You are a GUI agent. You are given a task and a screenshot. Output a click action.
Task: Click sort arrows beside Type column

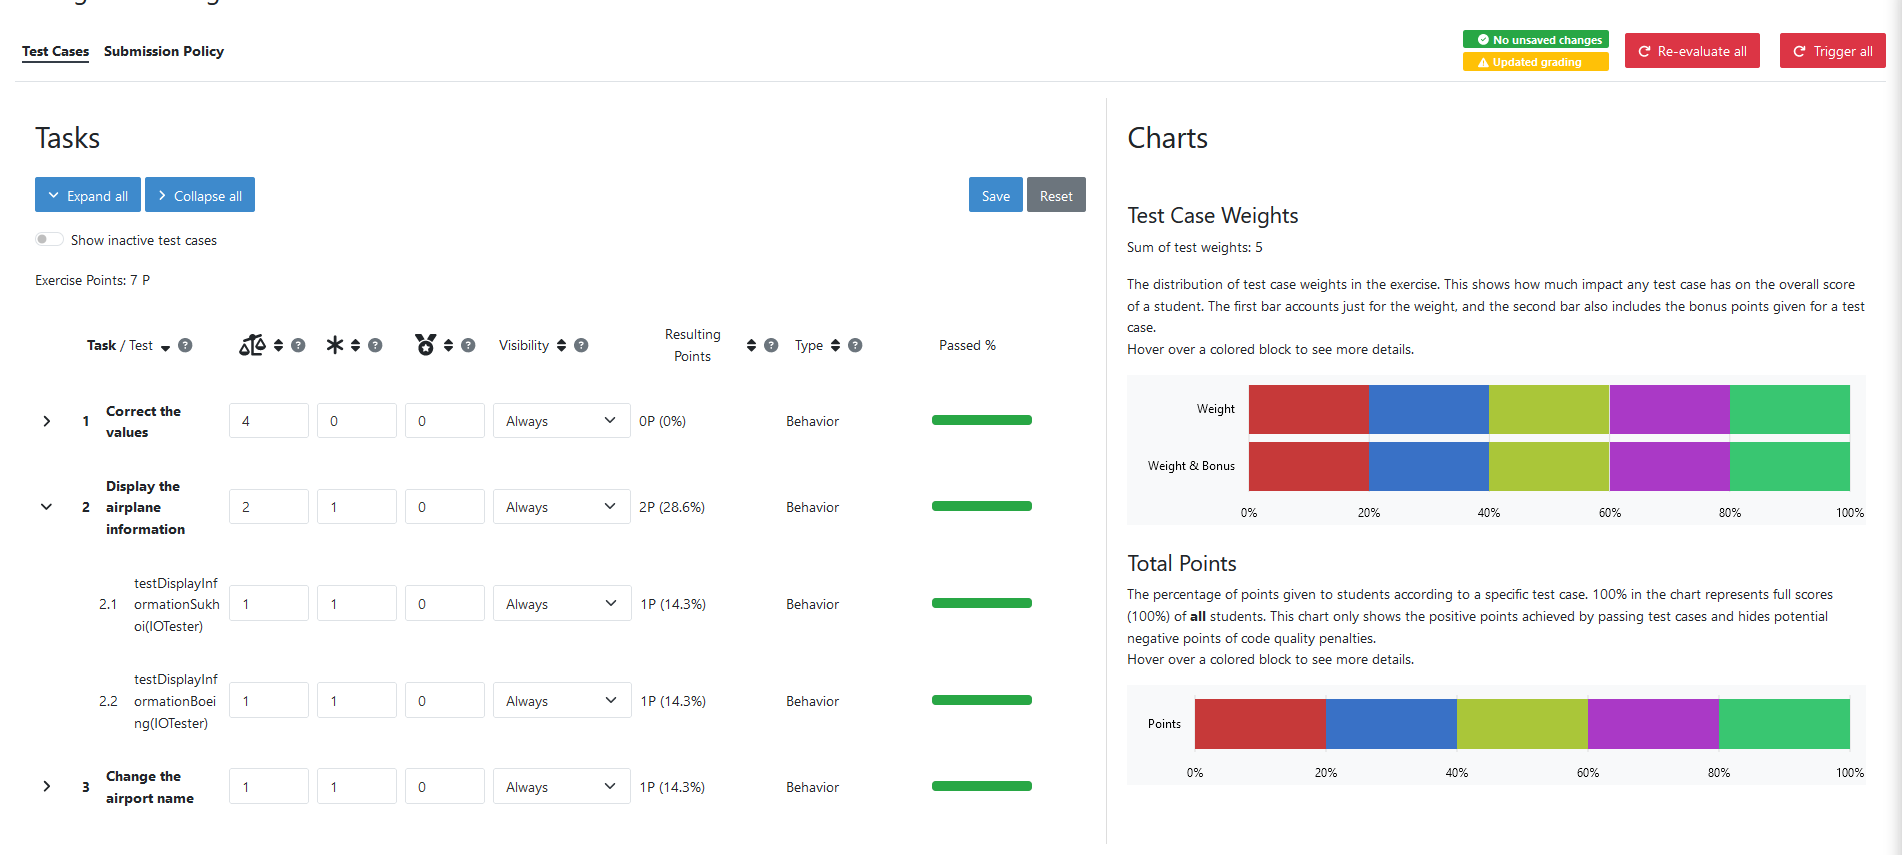(x=835, y=345)
